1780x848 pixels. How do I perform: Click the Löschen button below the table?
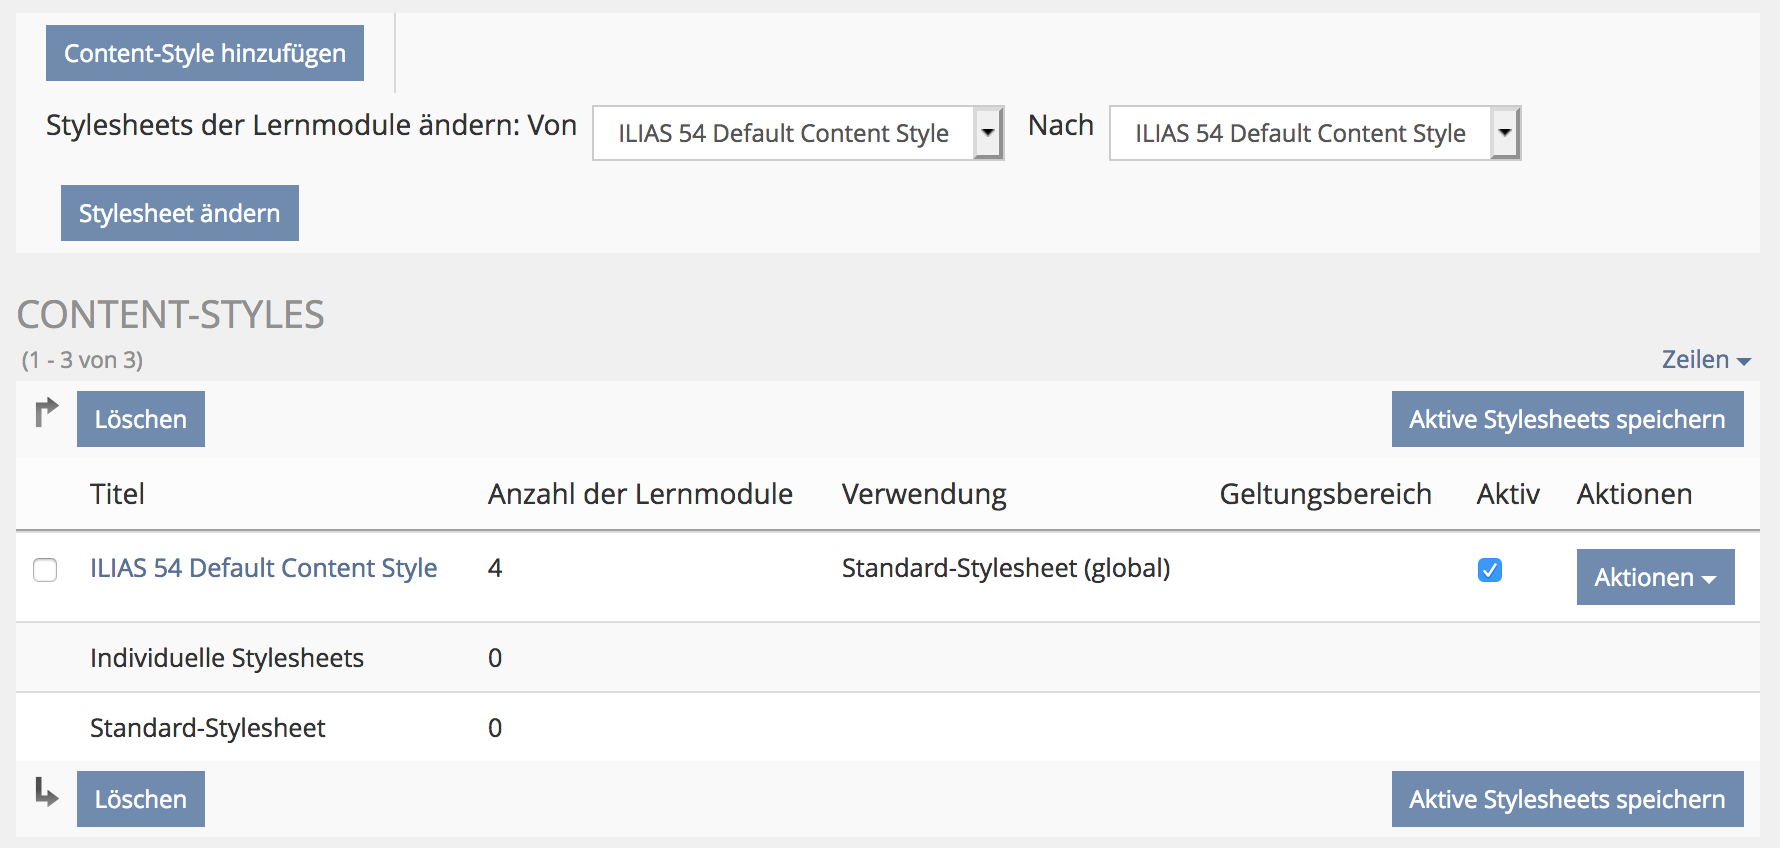pos(141,799)
